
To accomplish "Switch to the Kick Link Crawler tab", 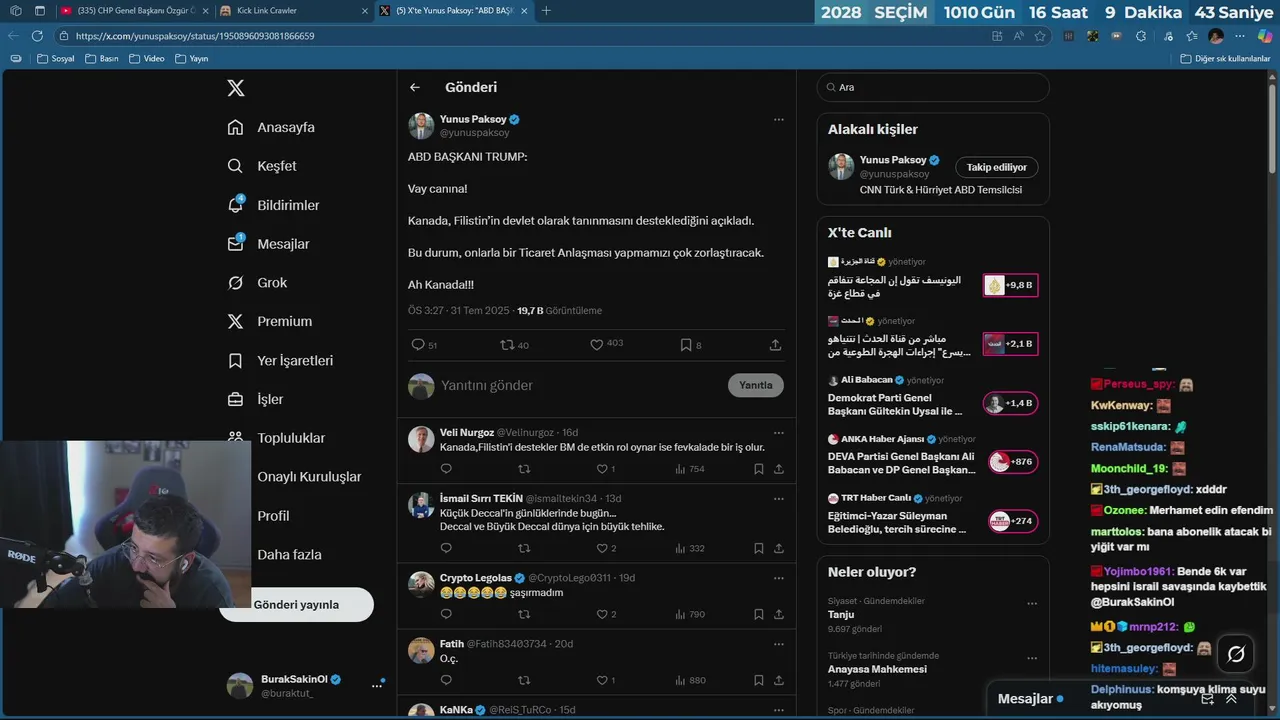I will click(294, 10).
